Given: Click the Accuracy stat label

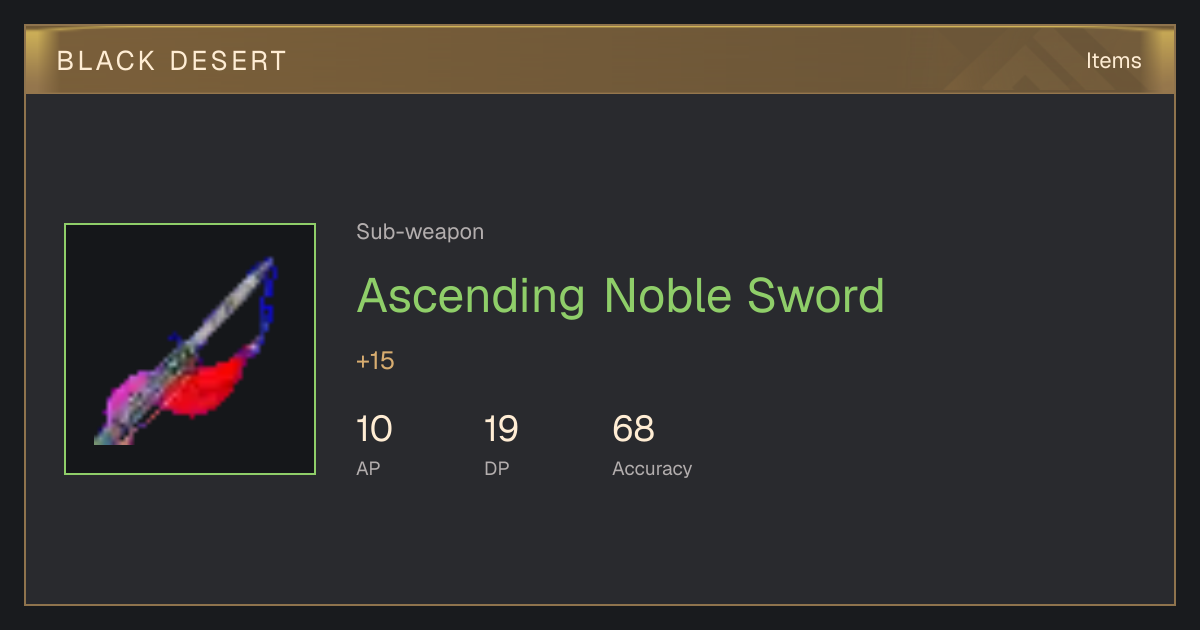Looking at the screenshot, I should coord(652,468).
